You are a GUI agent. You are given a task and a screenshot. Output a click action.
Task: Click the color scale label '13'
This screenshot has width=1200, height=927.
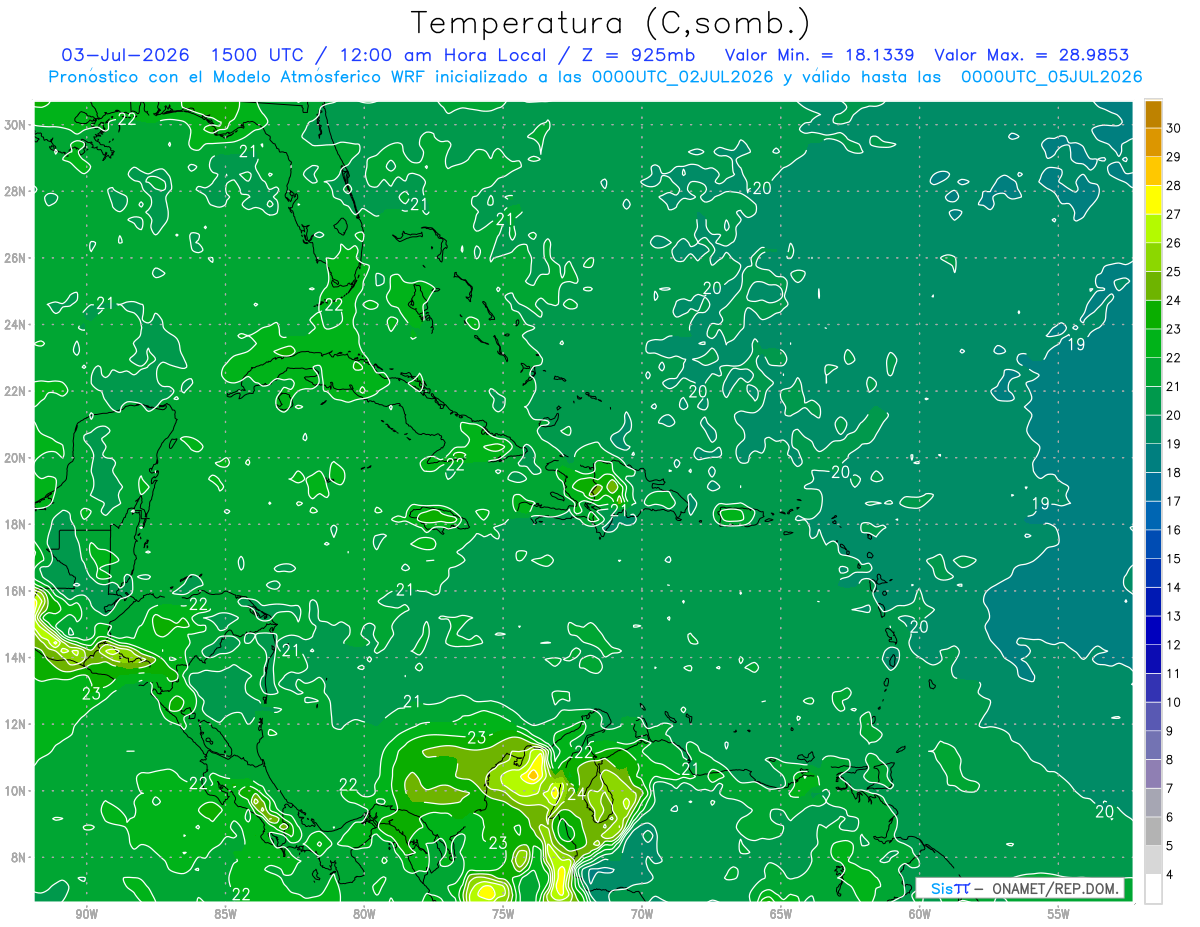click(x=1174, y=616)
